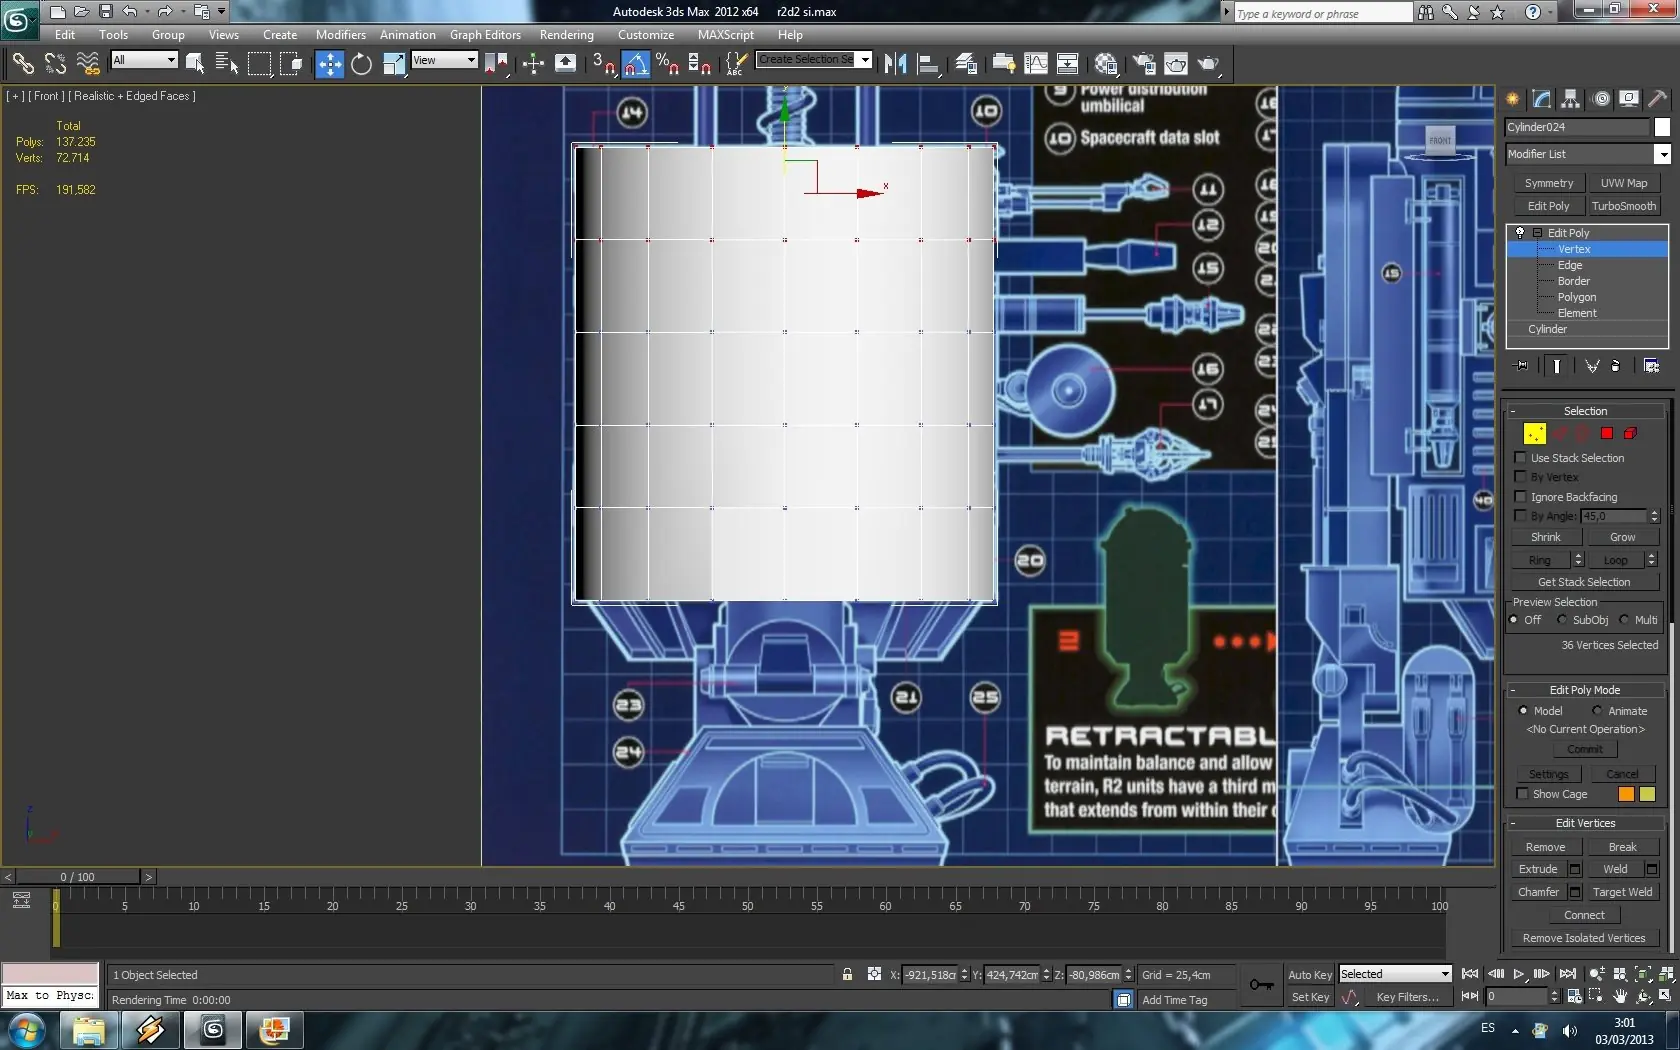Viewport: 1680px width, 1050px height.
Task: Activate the Select and Move tool
Action: [x=329, y=64]
